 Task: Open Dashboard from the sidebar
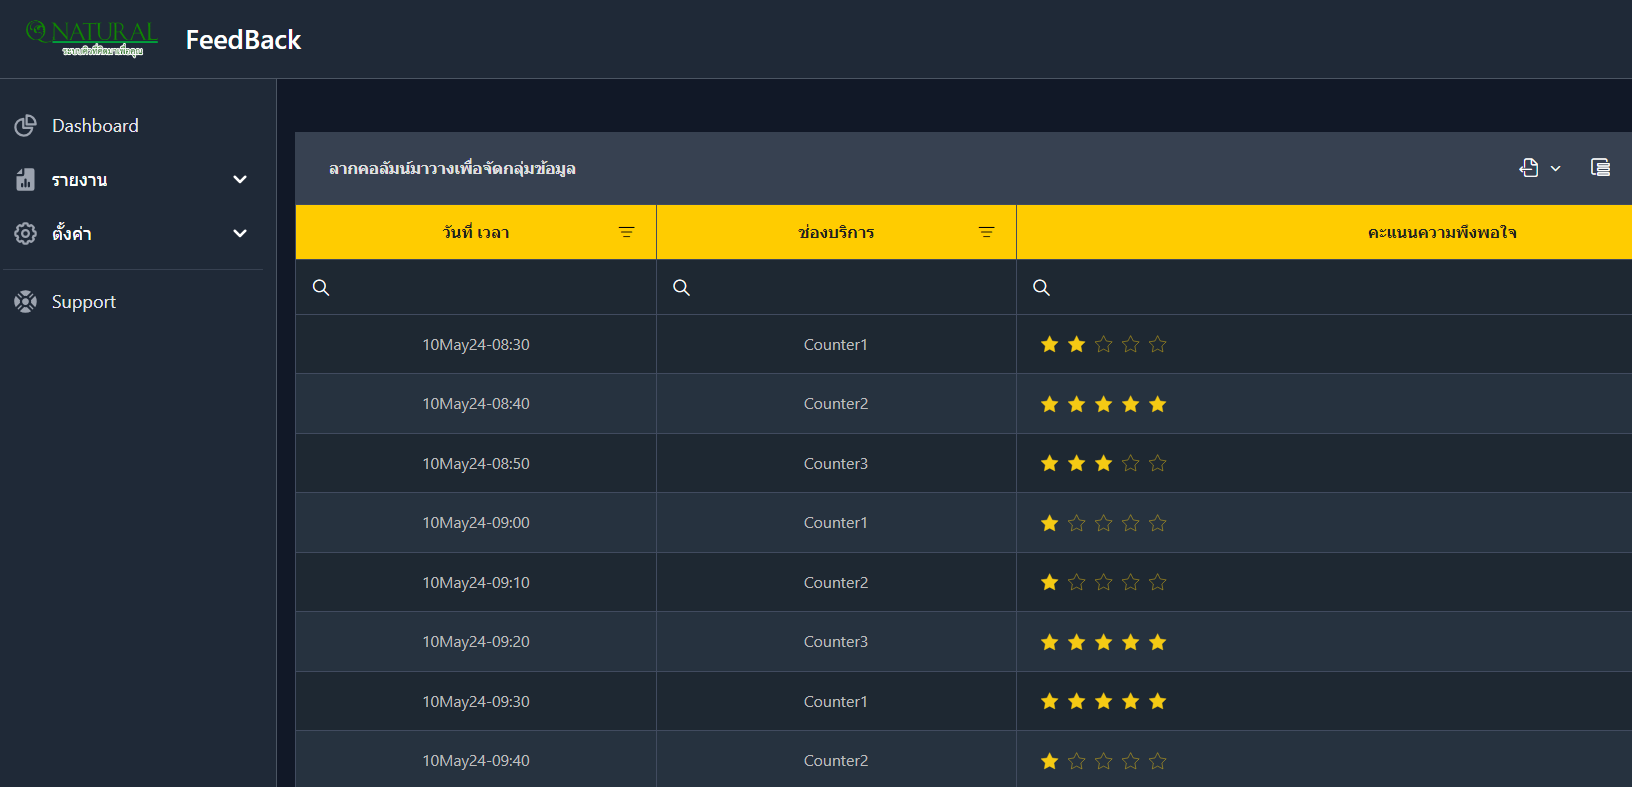(x=95, y=126)
